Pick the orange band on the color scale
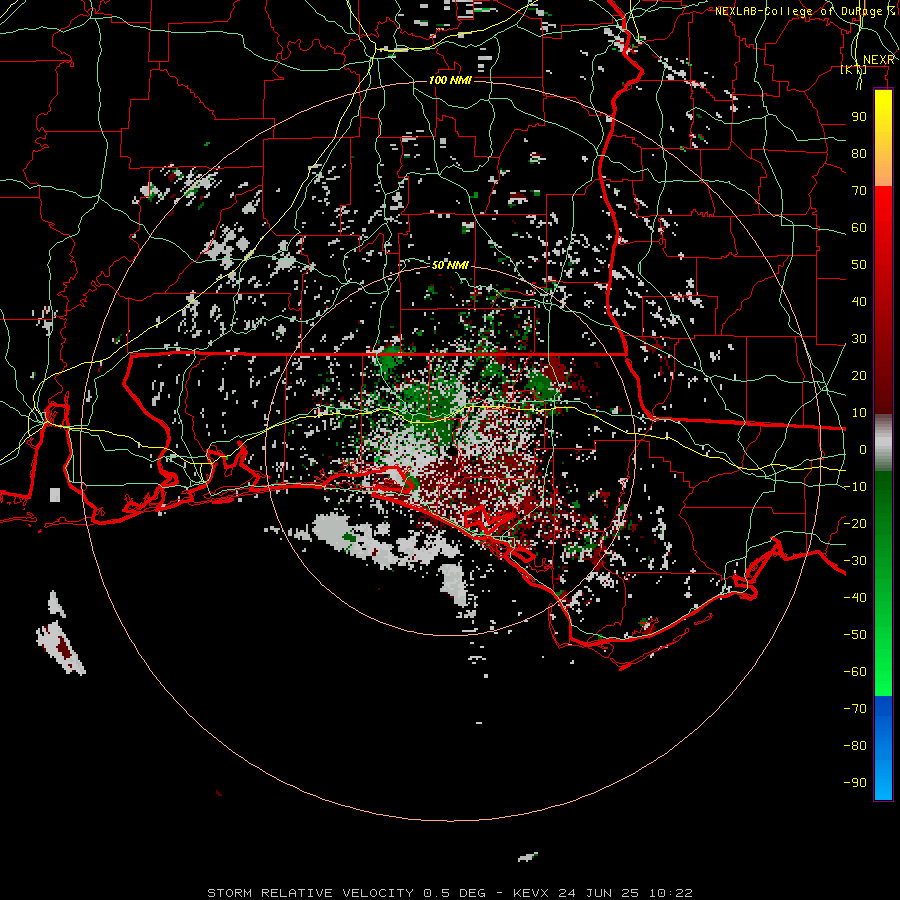 [x=883, y=170]
